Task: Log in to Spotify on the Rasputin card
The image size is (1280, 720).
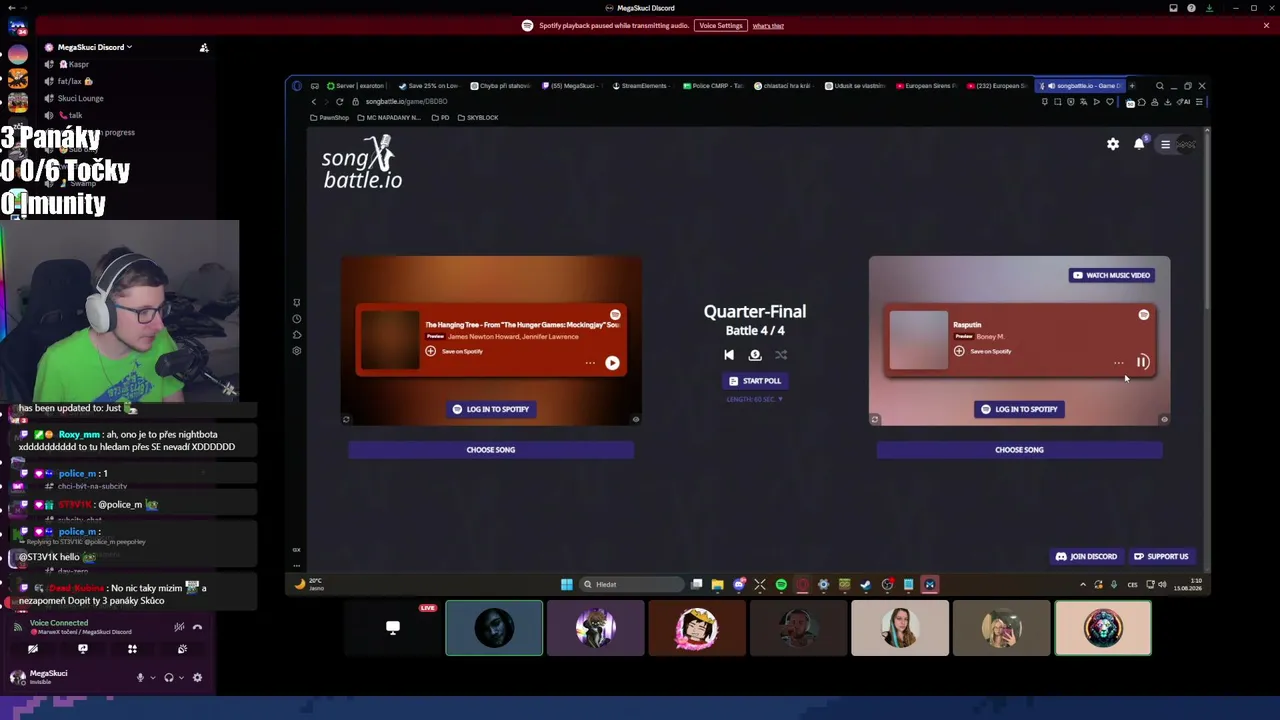Action: coord(1019,409)
